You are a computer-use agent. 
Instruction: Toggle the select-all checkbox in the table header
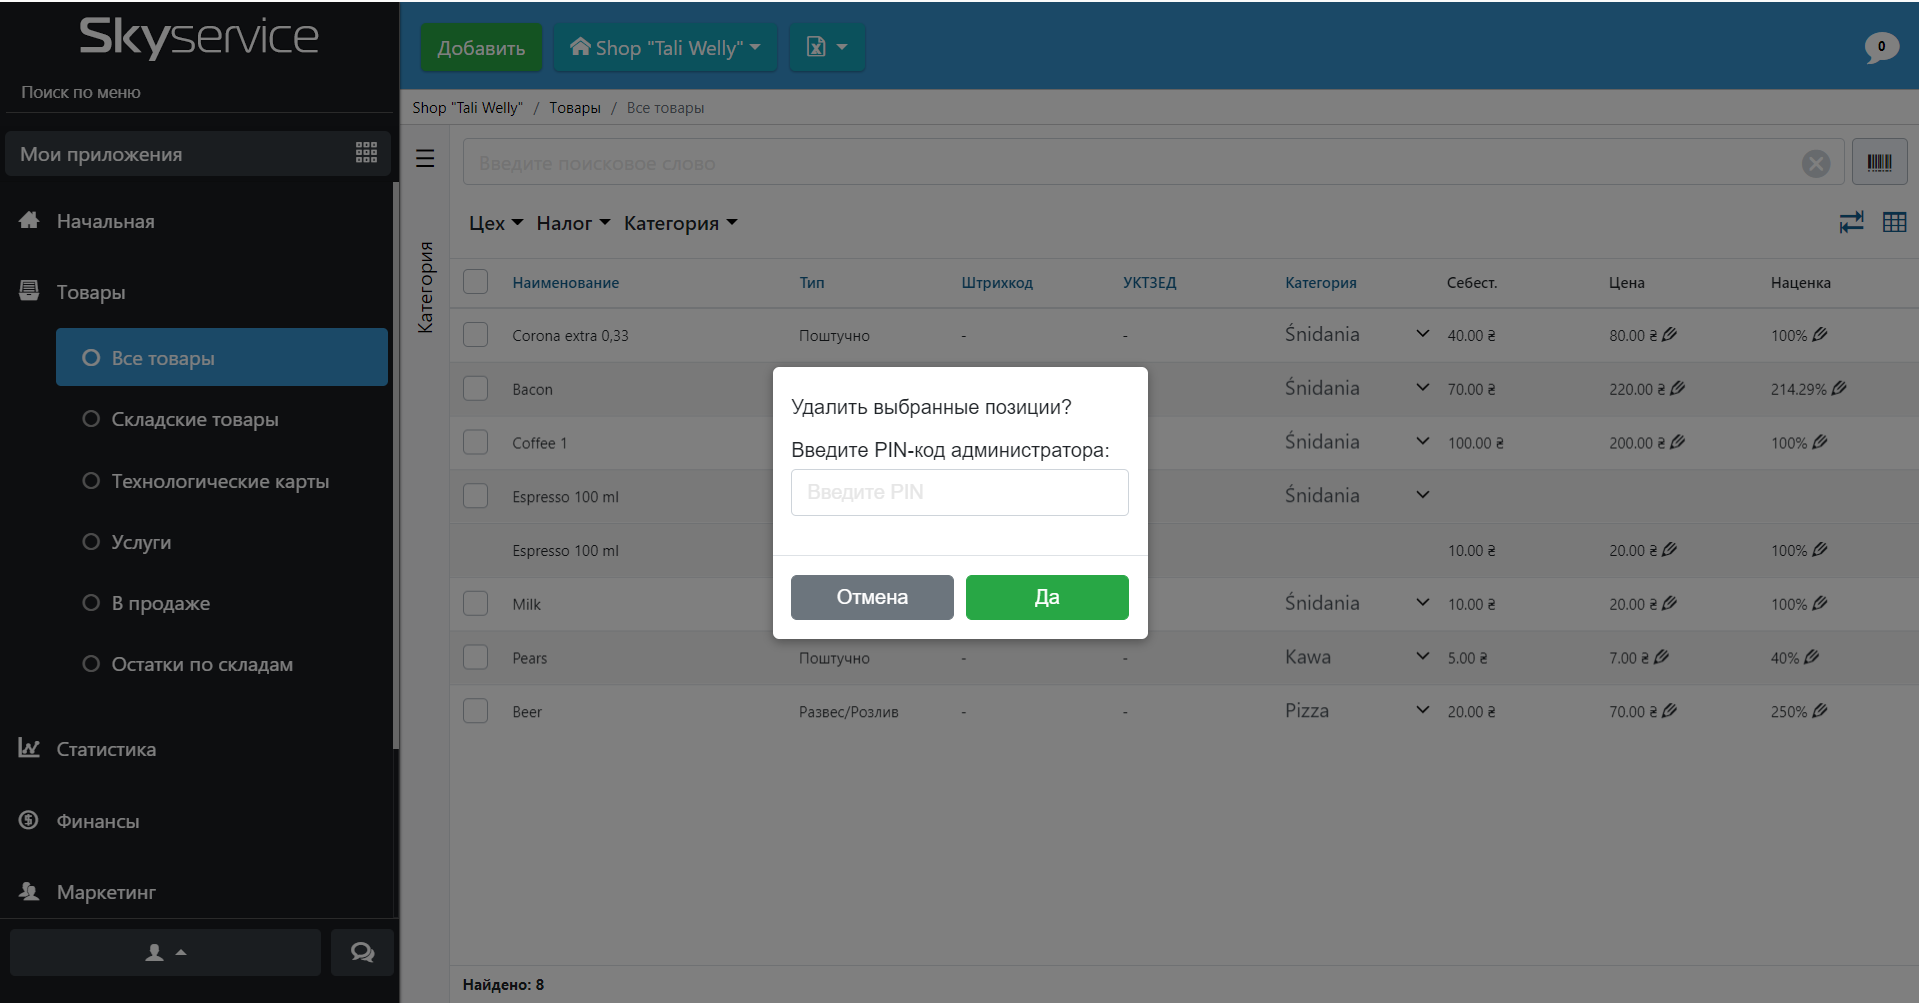(476, 282)
